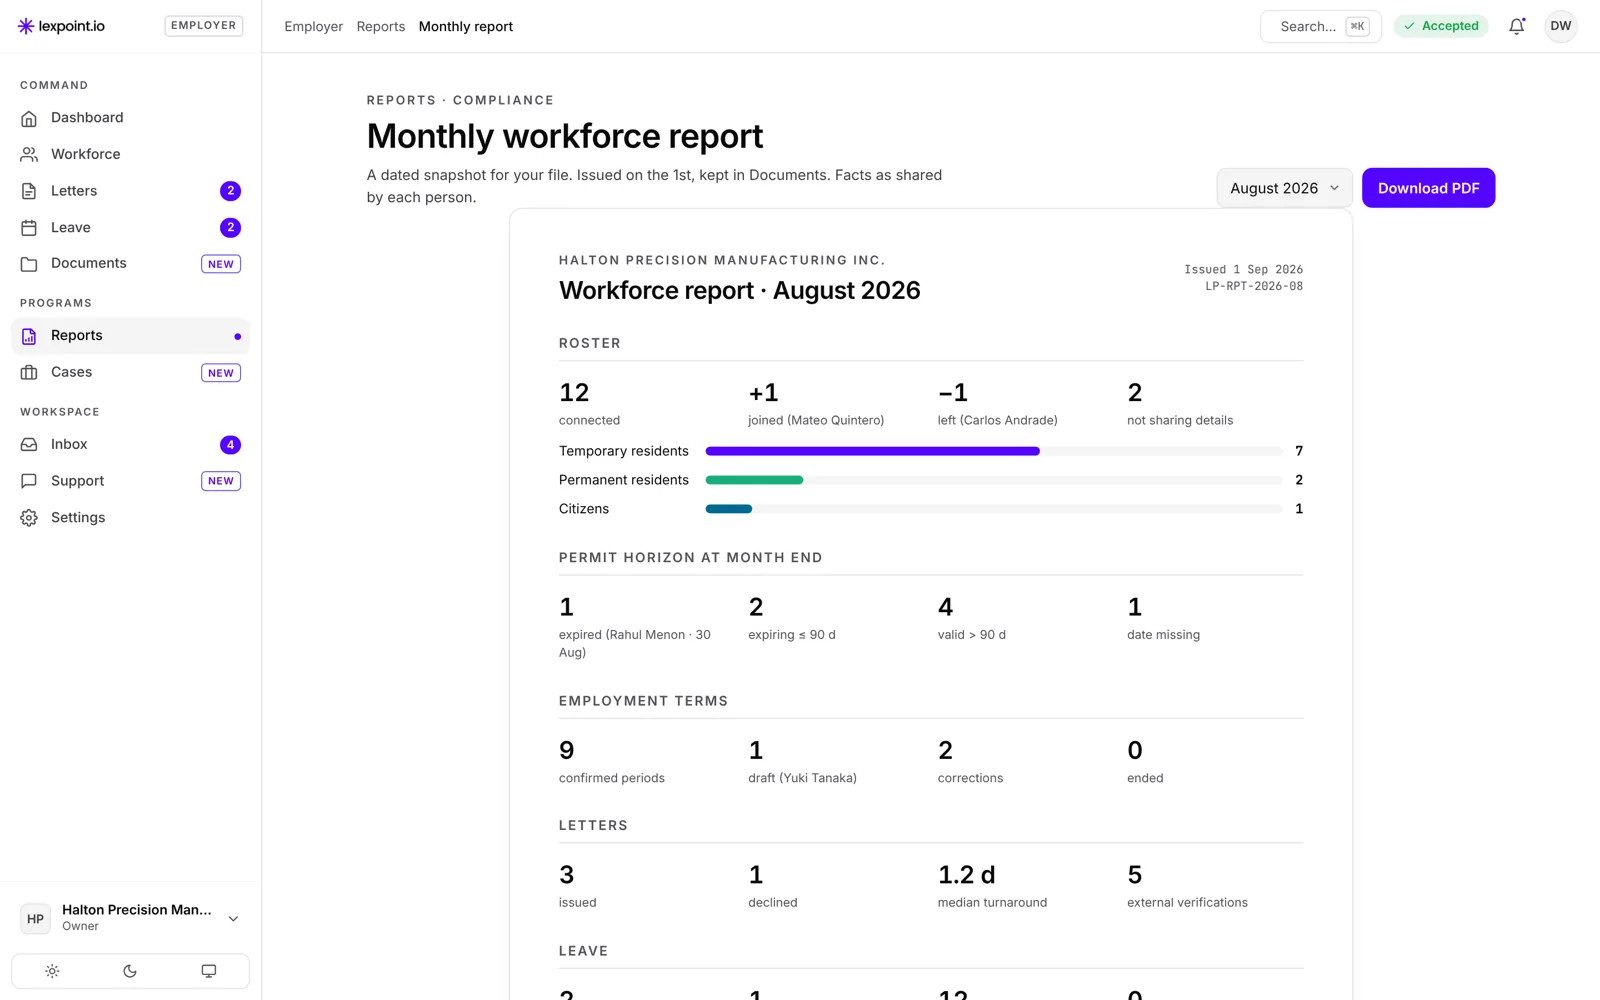Viewport: 1600px width, 1000px height.
Task: Click the Permanent residents green bar
Action: tap(754, 480)
